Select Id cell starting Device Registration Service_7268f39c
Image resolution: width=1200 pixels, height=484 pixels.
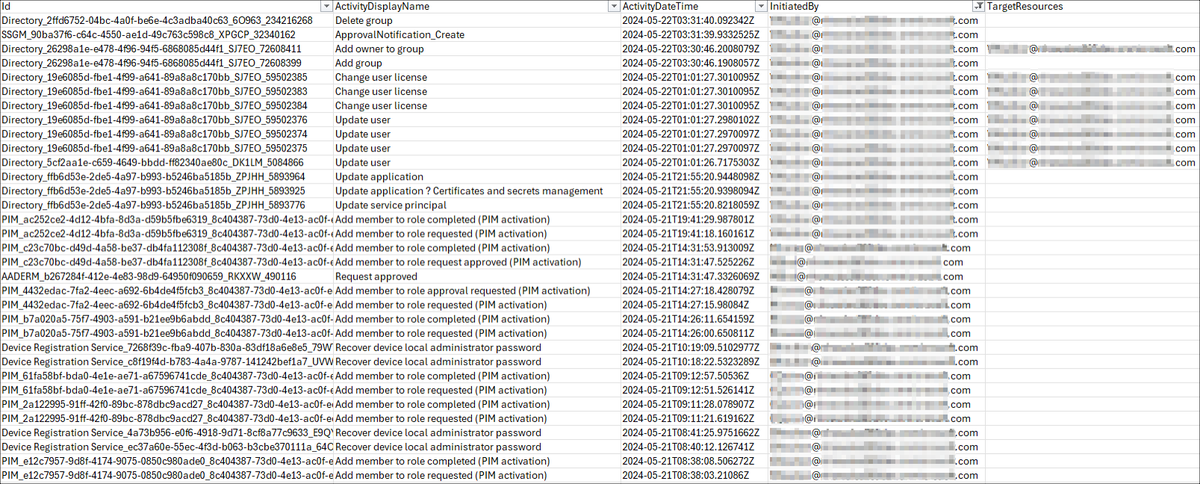pyautogui.click(x=166, y=347)
